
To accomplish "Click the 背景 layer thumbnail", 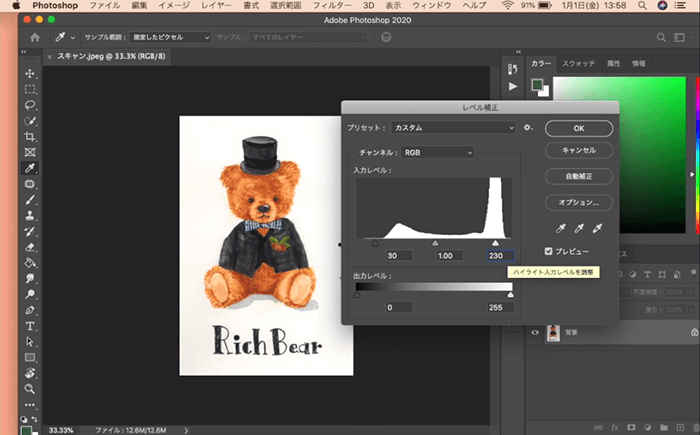I will [553, 333].
